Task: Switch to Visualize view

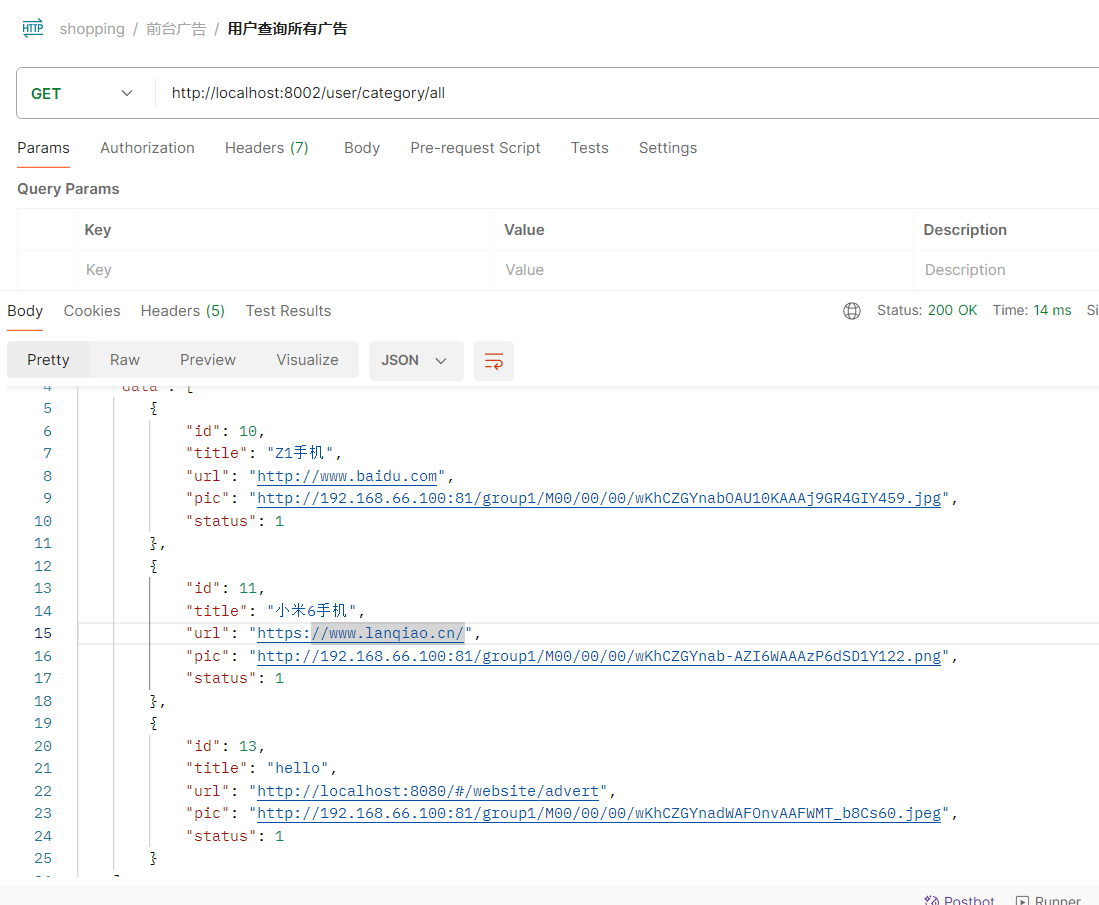Action: click(307, 360)
